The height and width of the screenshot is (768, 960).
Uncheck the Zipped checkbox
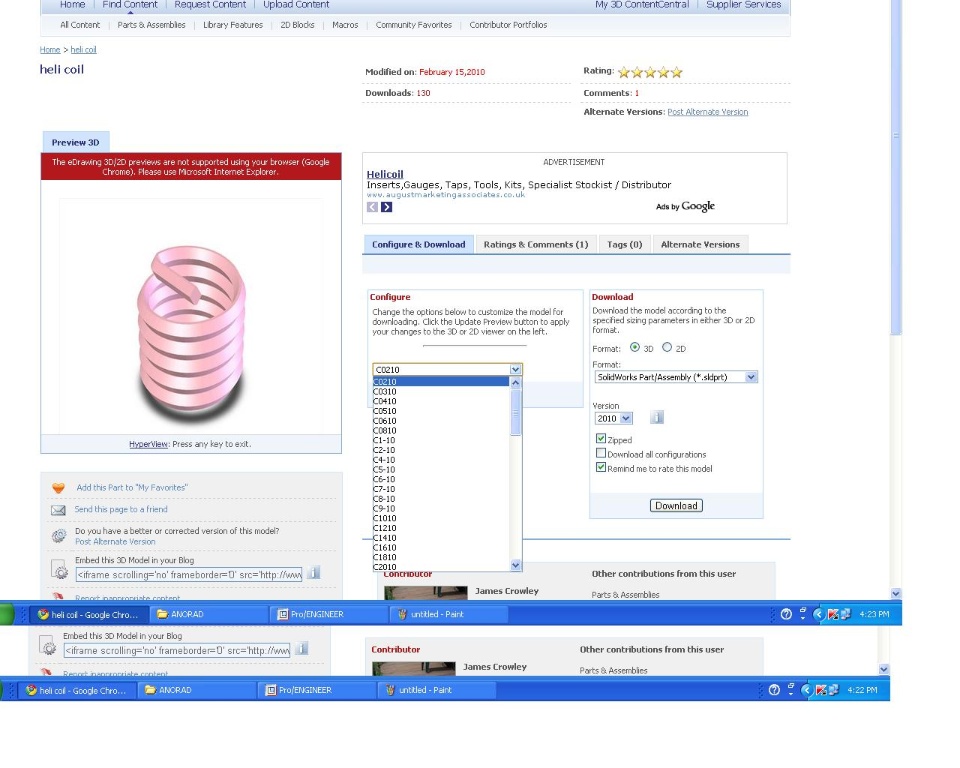click(x=601, y=439)
